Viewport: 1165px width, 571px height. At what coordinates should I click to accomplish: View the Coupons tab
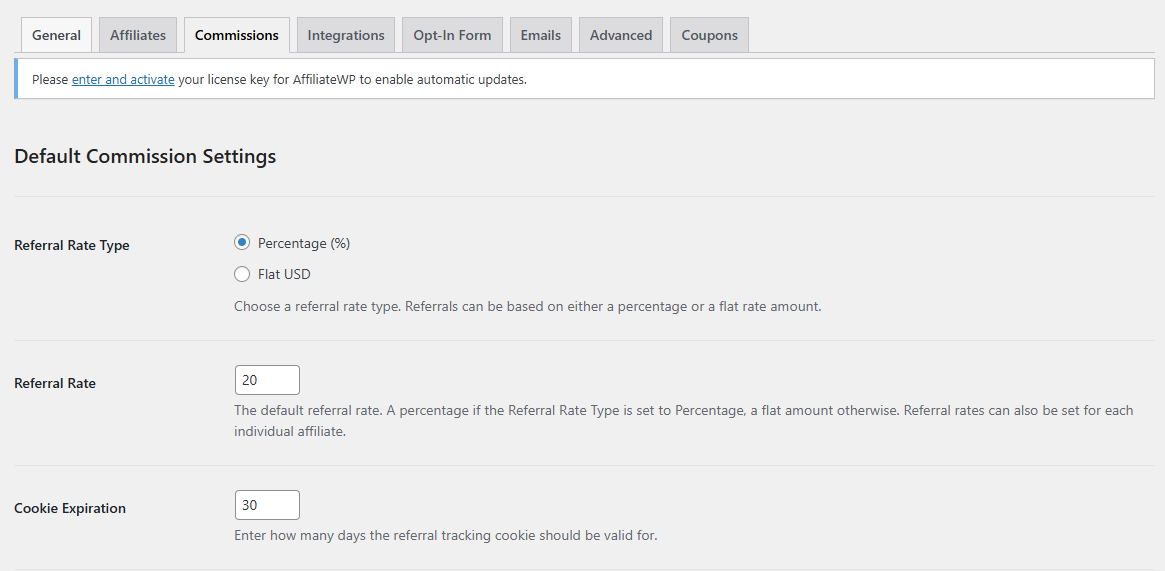(710, 35)
